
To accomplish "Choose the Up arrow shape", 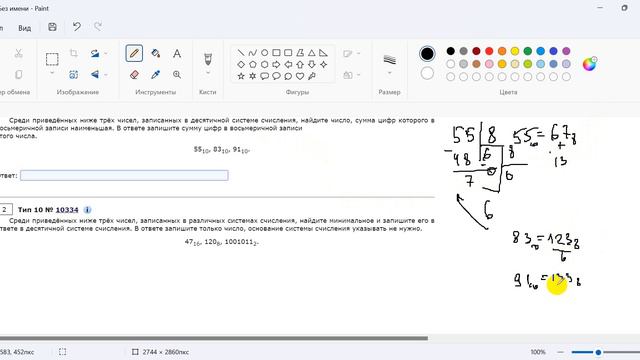I will (300, 64).
